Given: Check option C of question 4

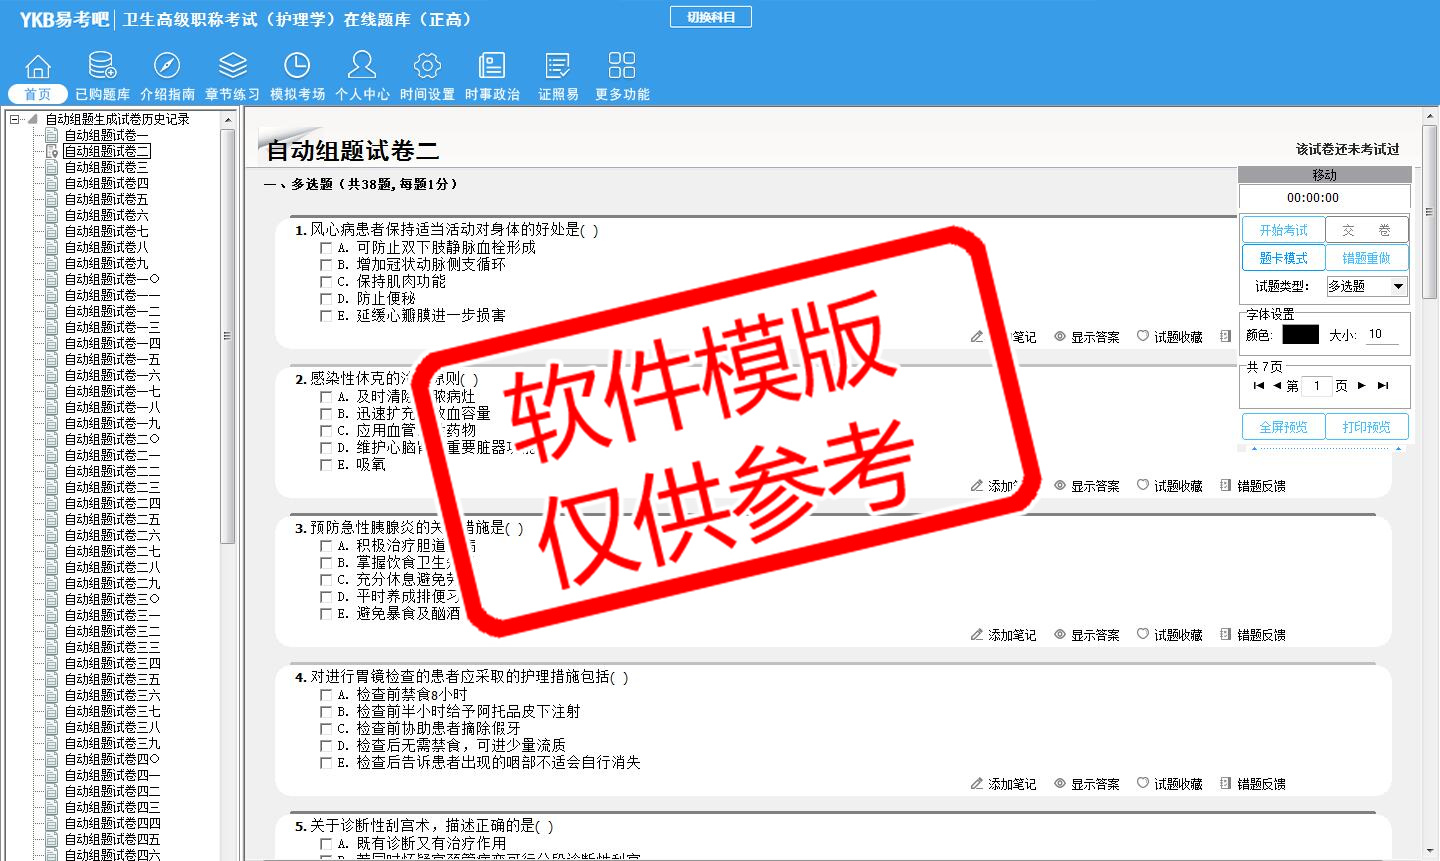Looking at the screenshot, I should [326, 729].
